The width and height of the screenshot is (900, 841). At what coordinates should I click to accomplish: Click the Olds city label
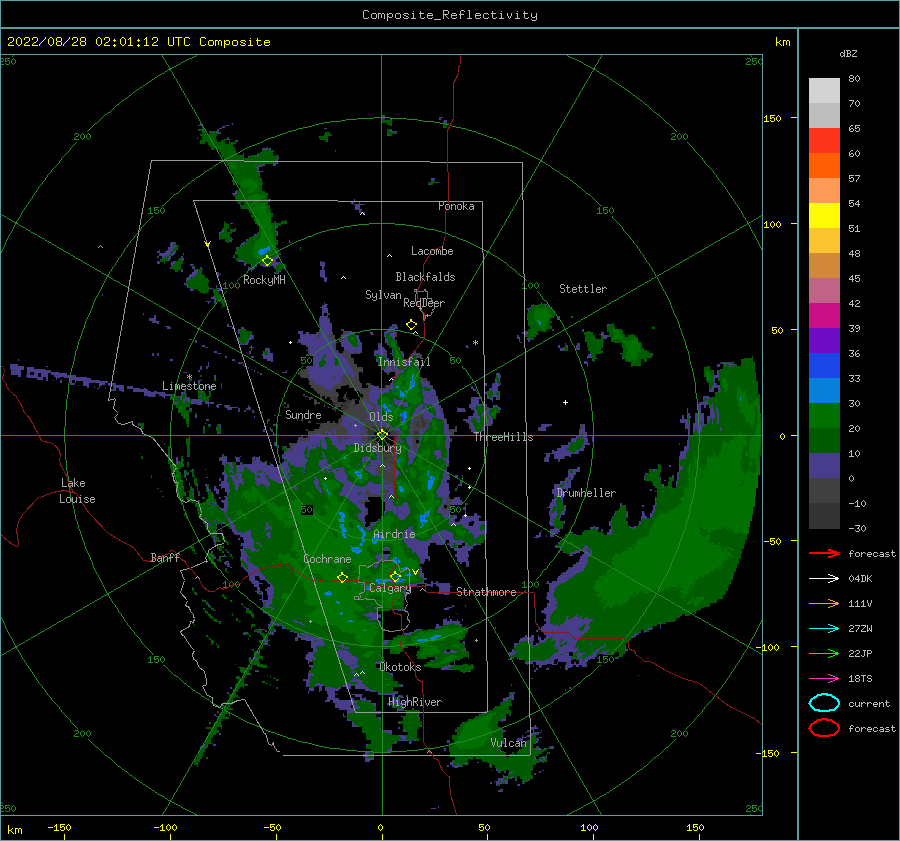click(x=381, y=417)
